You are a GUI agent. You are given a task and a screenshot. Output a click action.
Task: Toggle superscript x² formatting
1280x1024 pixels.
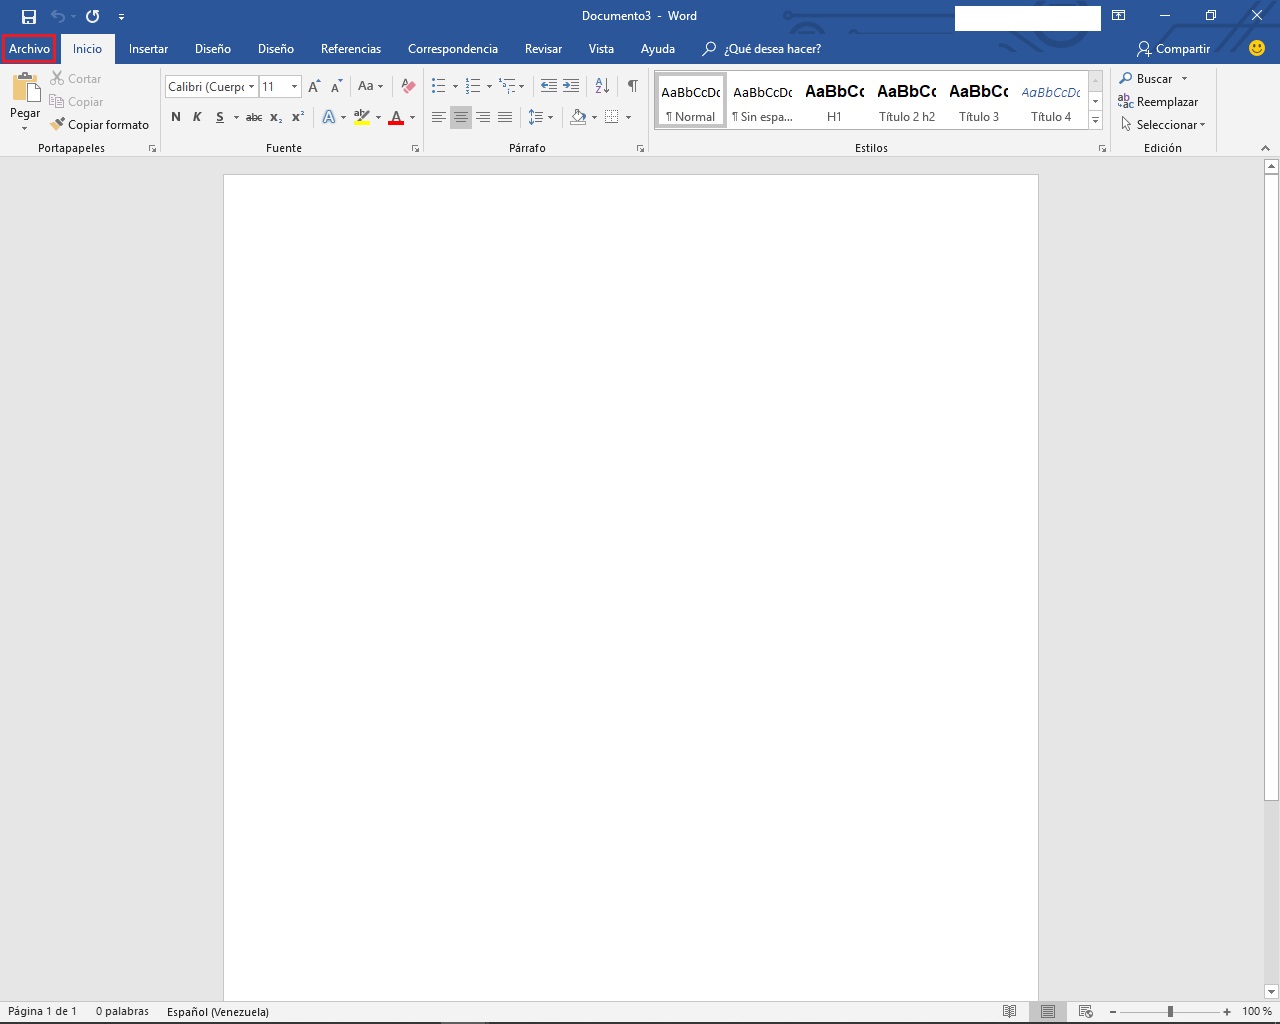[297, 117]
